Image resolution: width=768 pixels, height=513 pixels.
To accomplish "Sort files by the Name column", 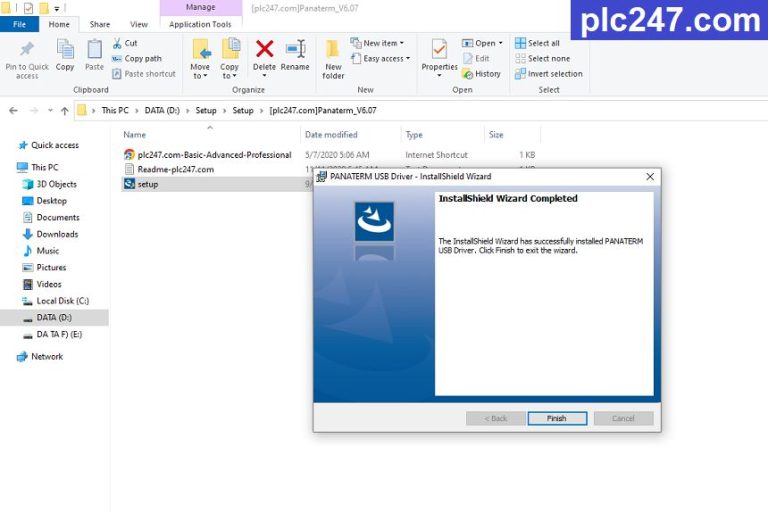I will [135, 134].
